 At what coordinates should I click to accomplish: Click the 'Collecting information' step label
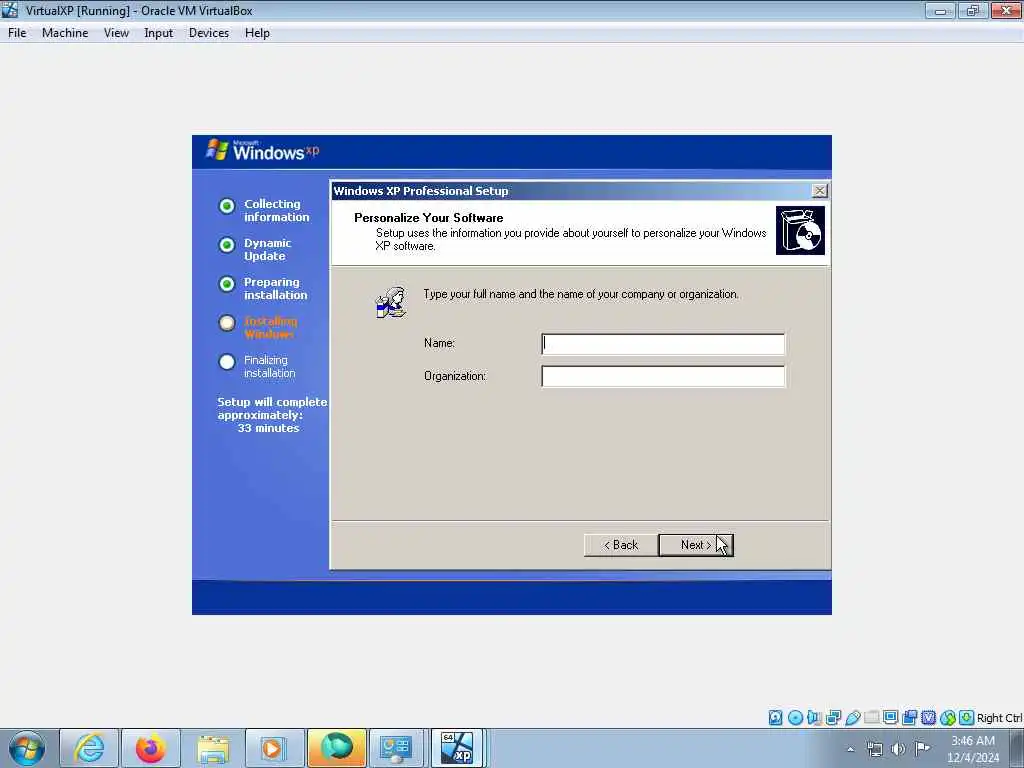click(276, 210)
